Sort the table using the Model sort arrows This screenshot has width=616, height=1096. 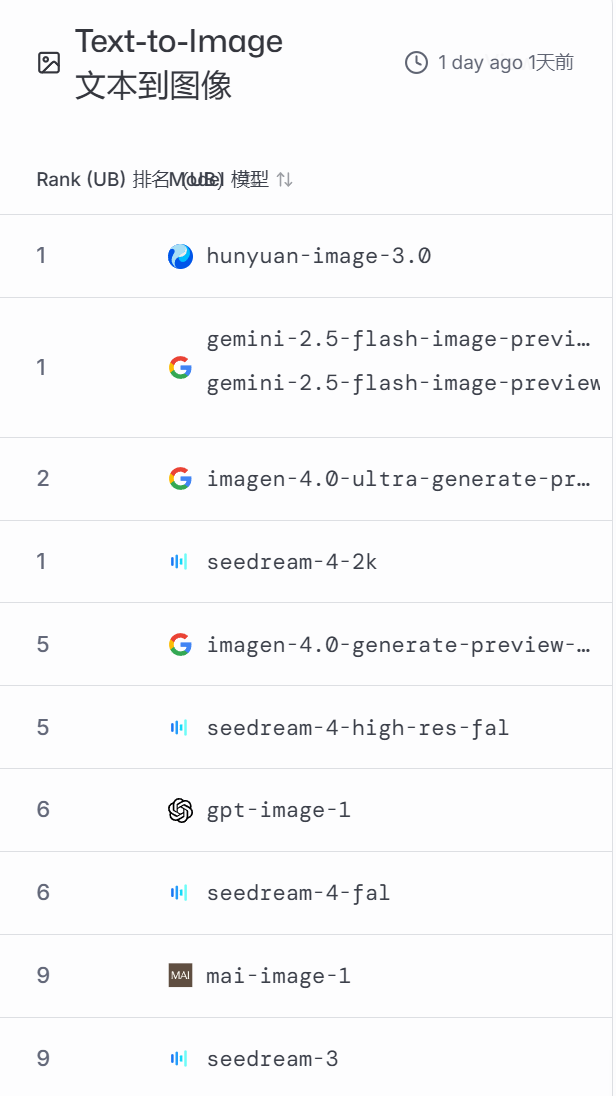[285, 180]
